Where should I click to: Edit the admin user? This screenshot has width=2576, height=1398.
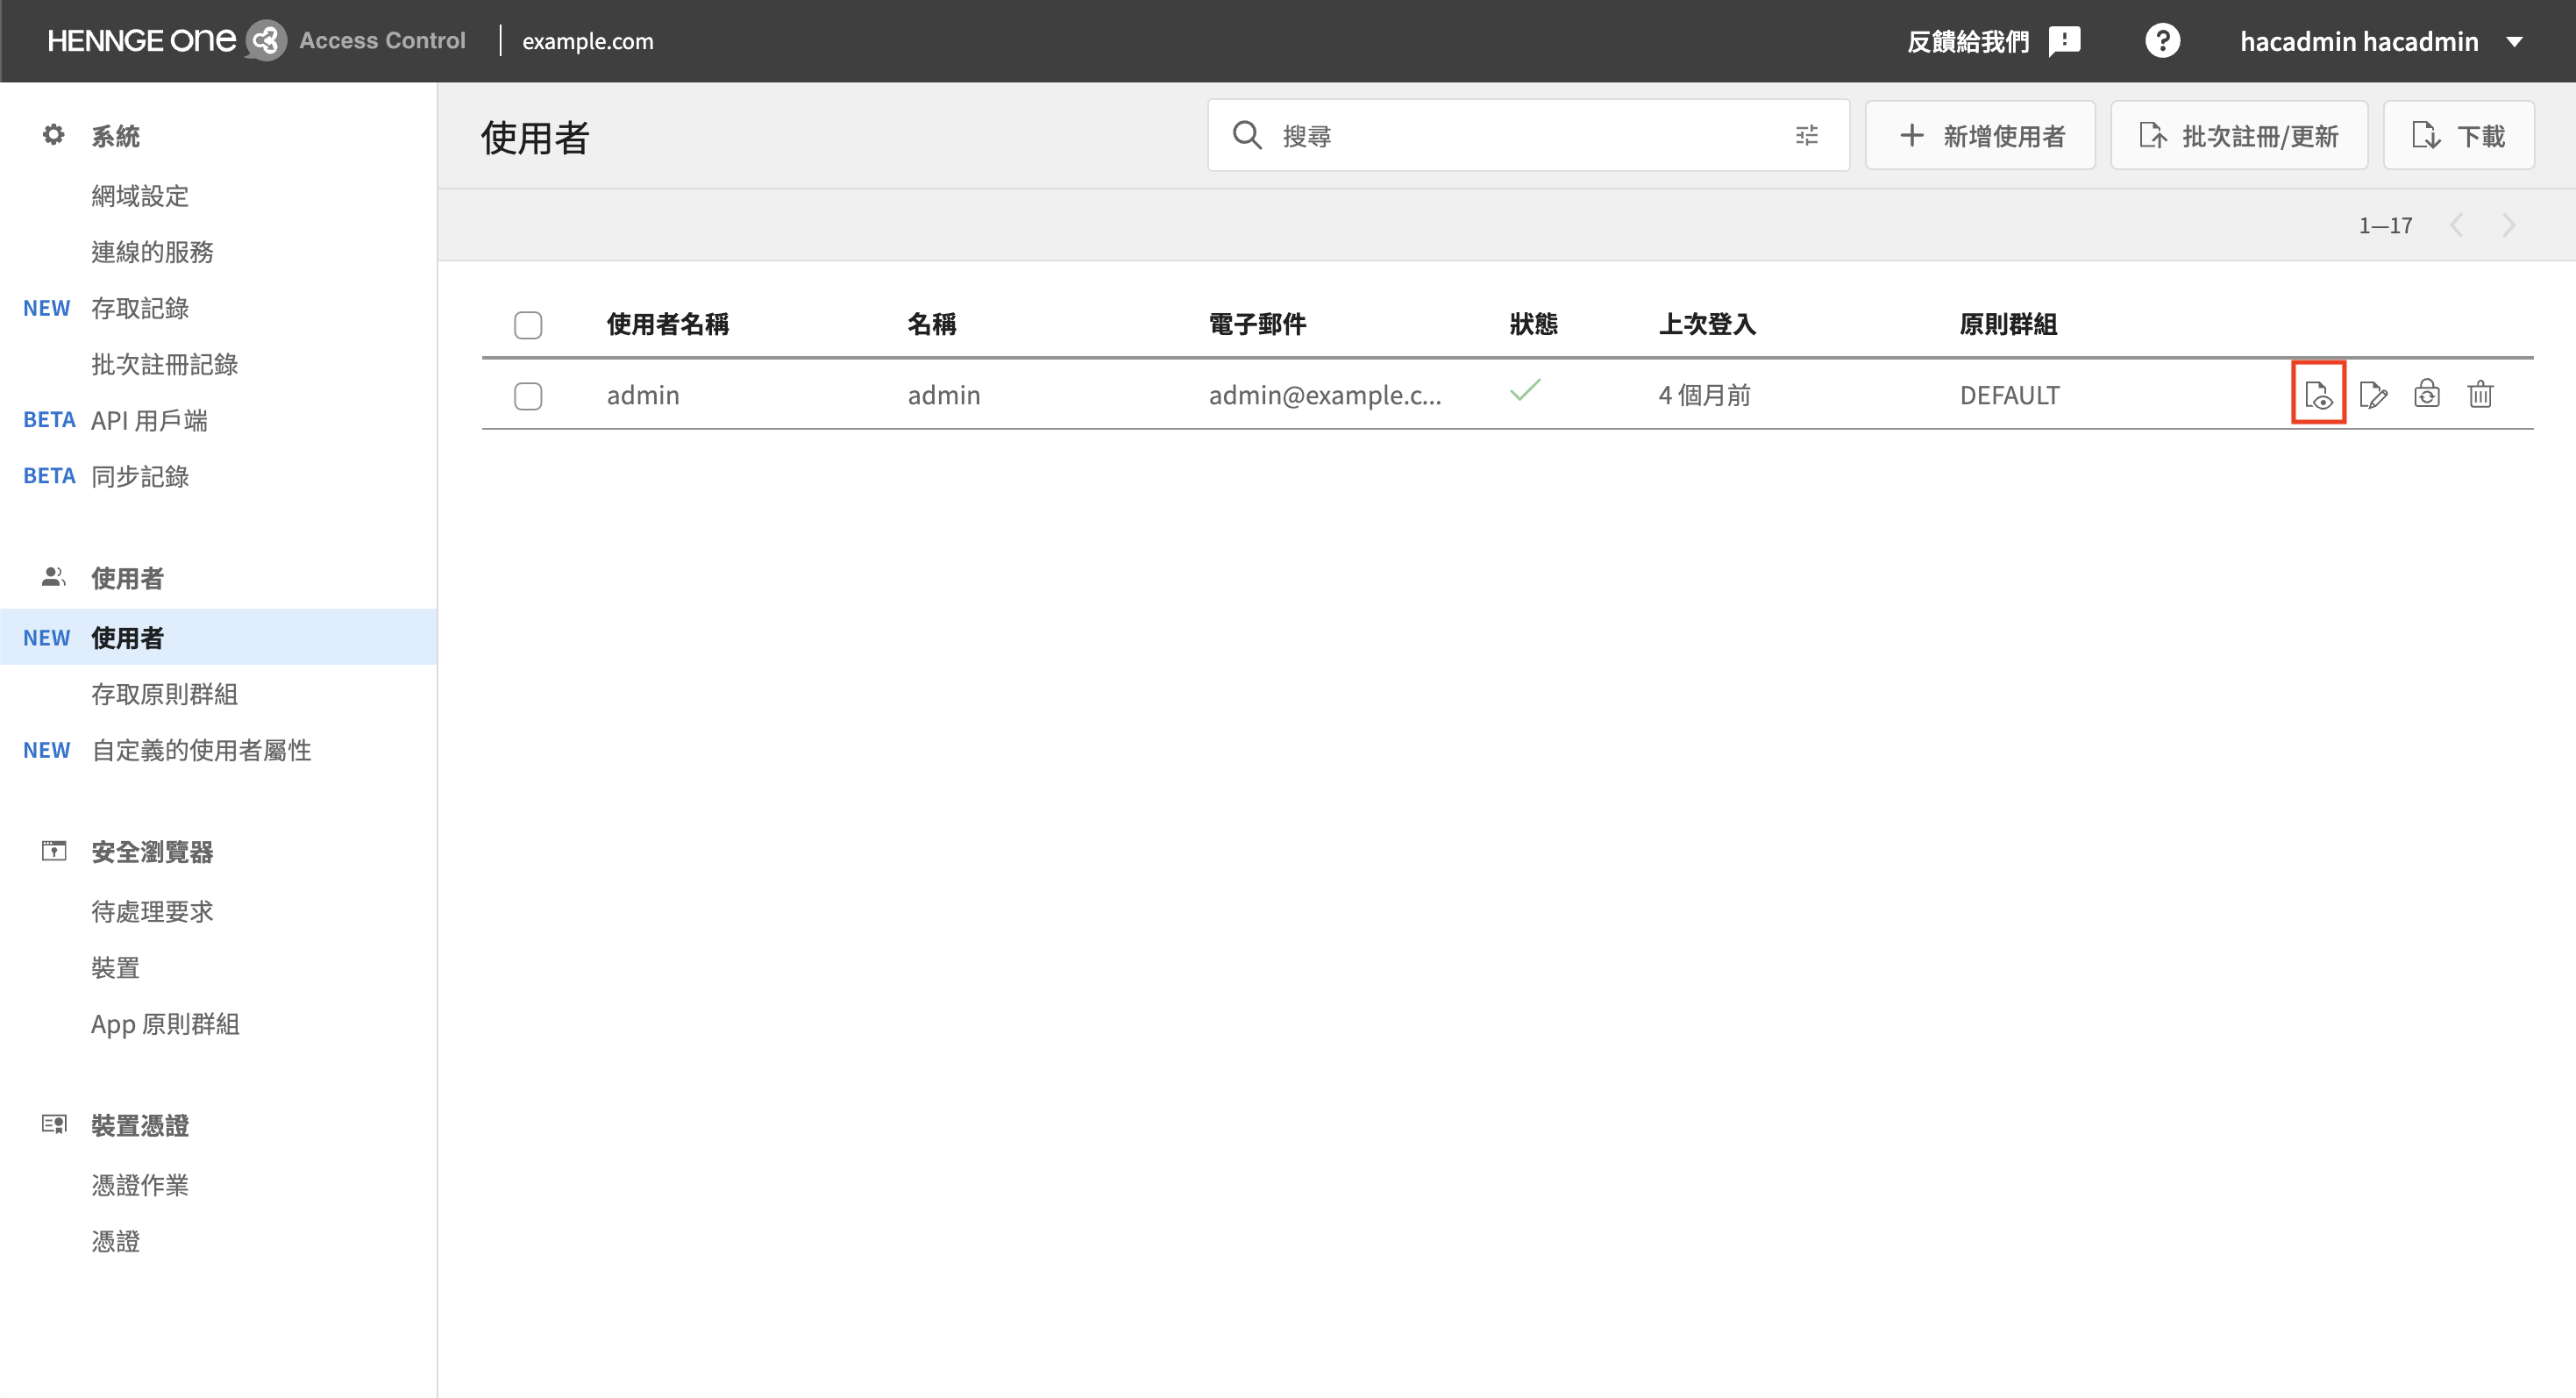coord(2373,395)
